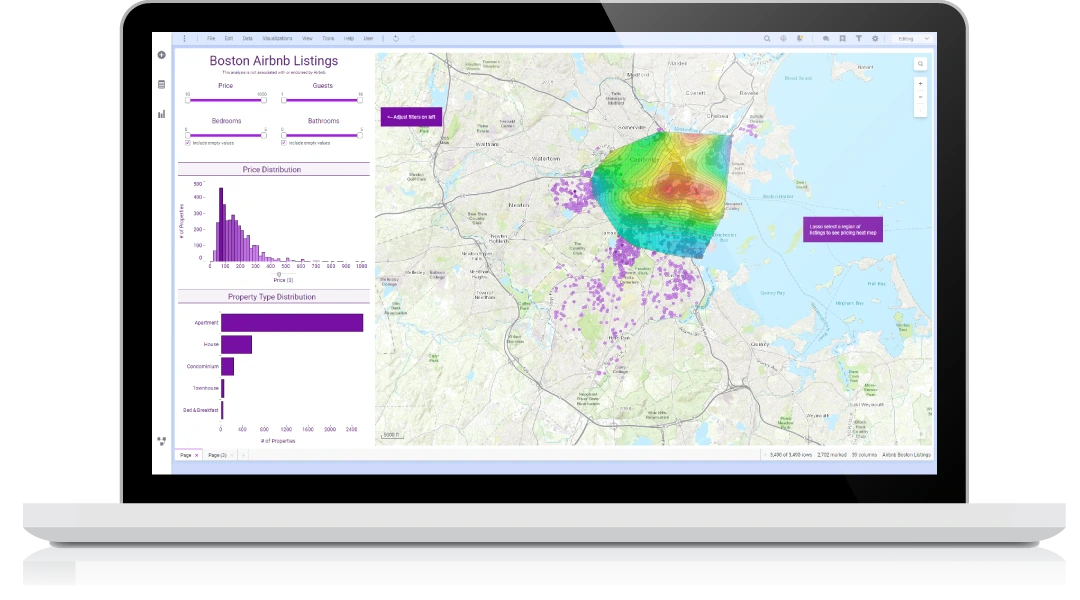The width and height of the screenshot is (1080, 600).
Task: Switch to the first Page tab
Action: [186, 455]
